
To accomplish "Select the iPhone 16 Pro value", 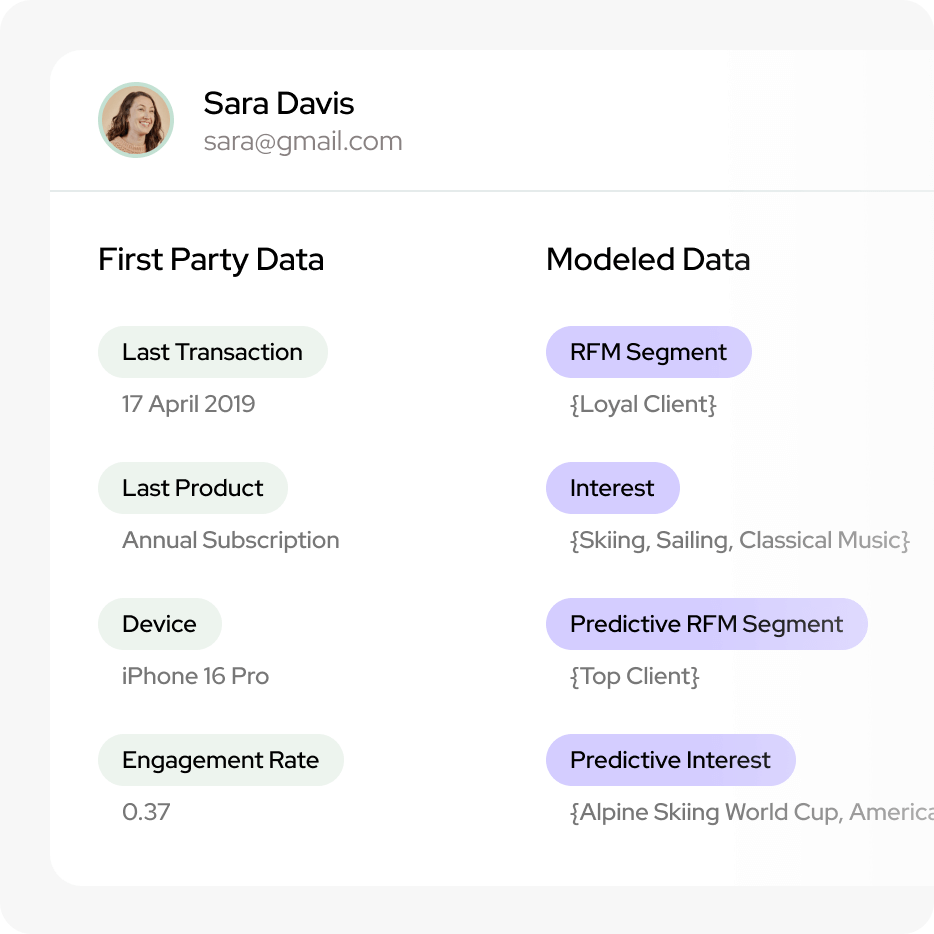I will coord(195,676).
